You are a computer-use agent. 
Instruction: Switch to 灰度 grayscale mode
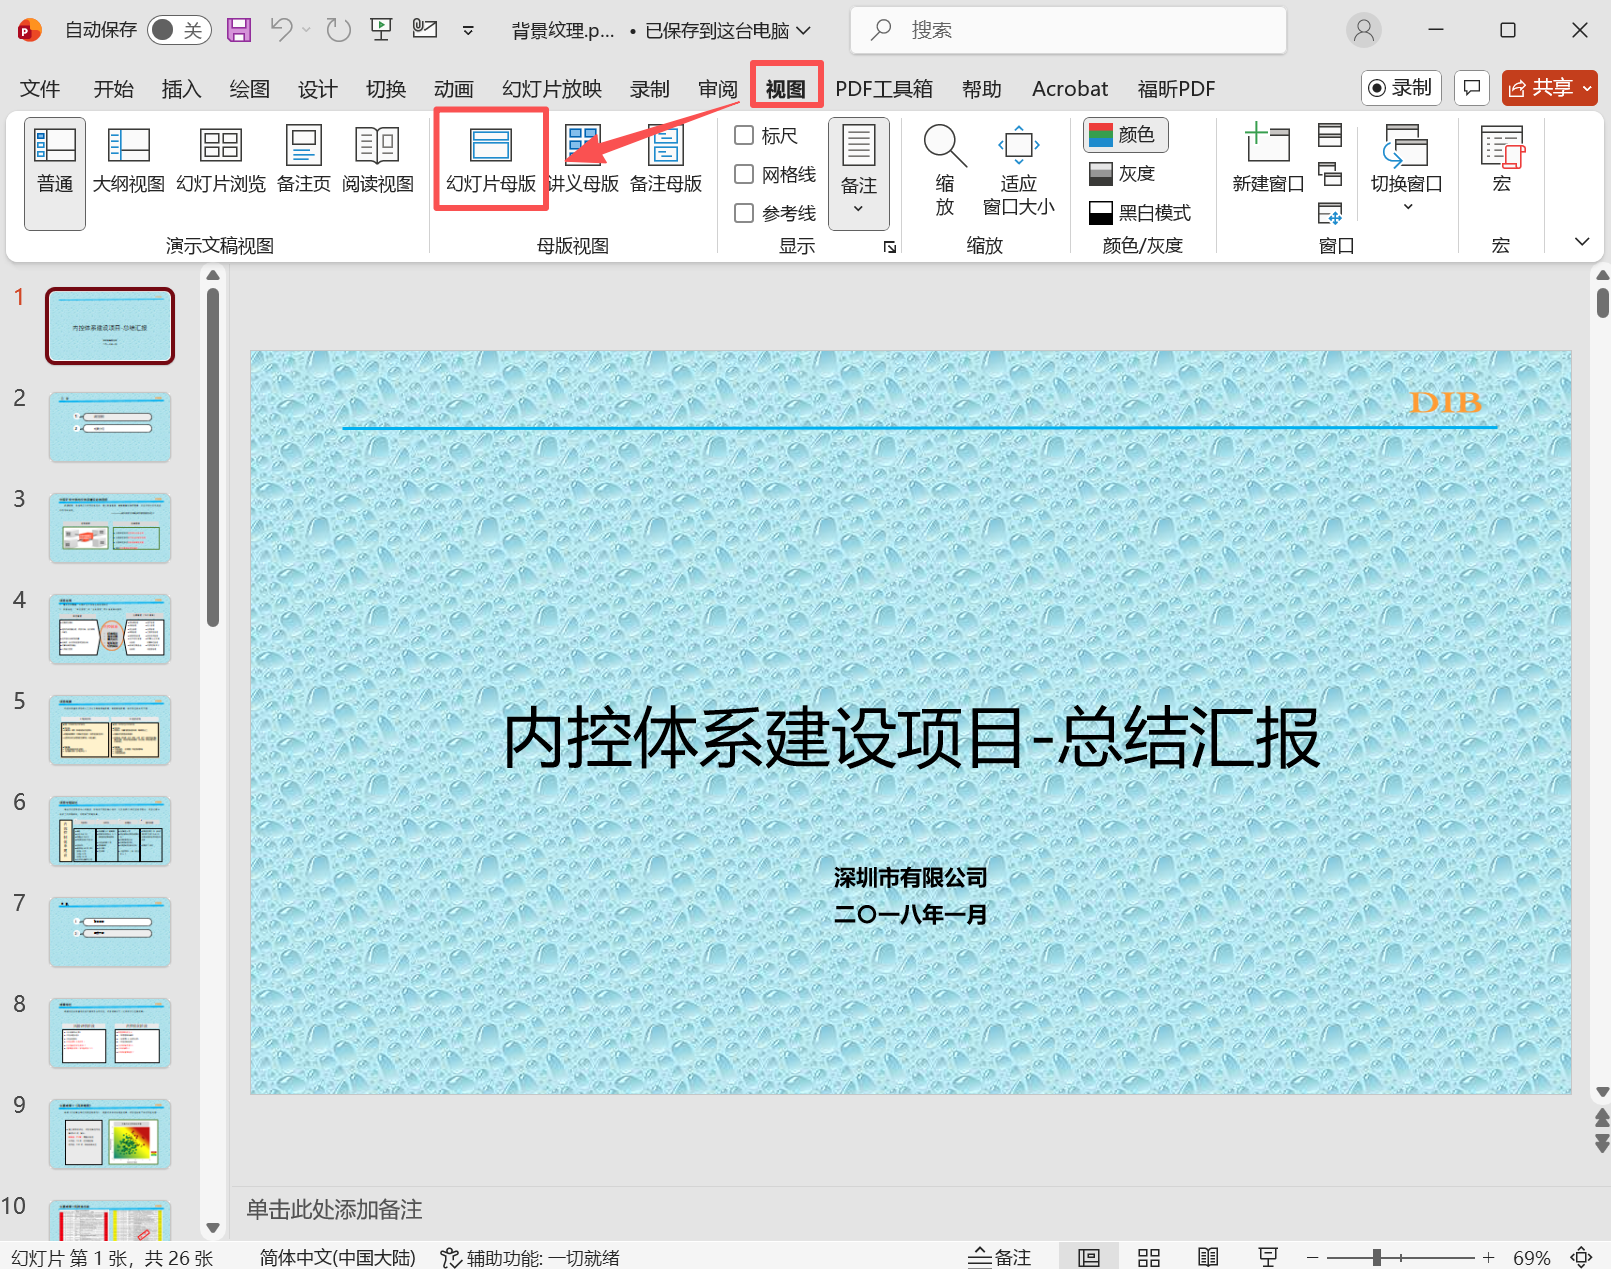pyautogui.click(x=1126, y=173)
